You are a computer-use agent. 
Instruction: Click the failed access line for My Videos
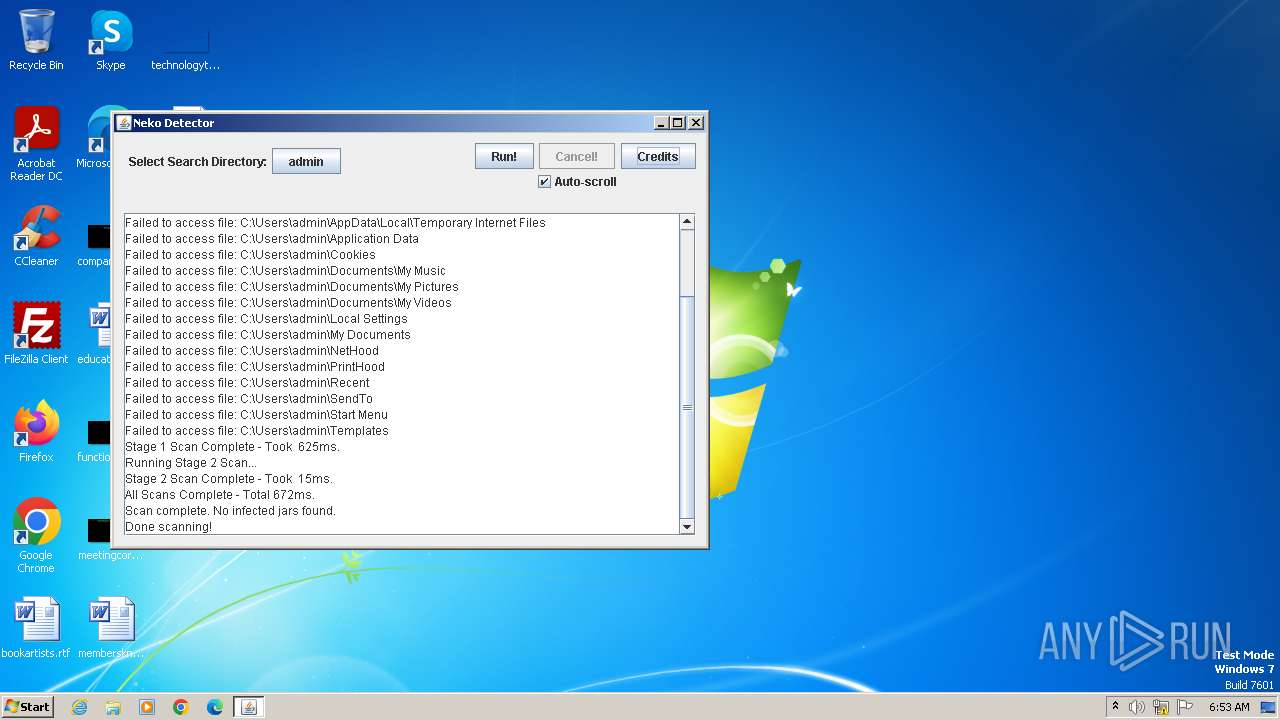(x=288, y=303)
